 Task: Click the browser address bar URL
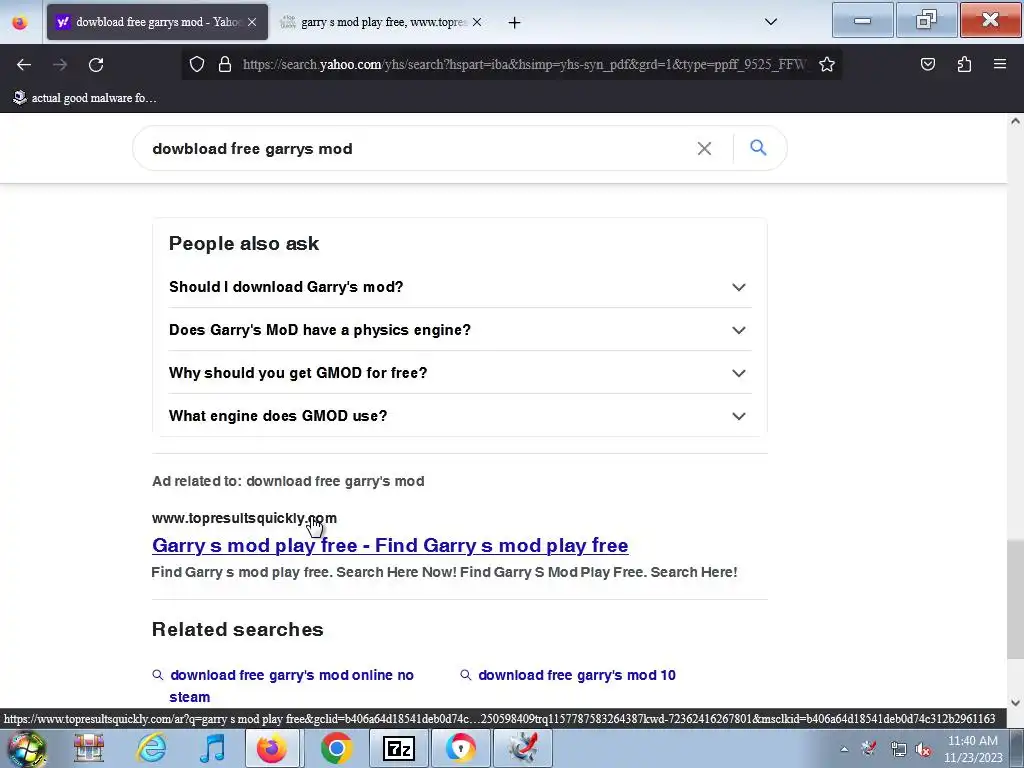[x=525, y=64]
